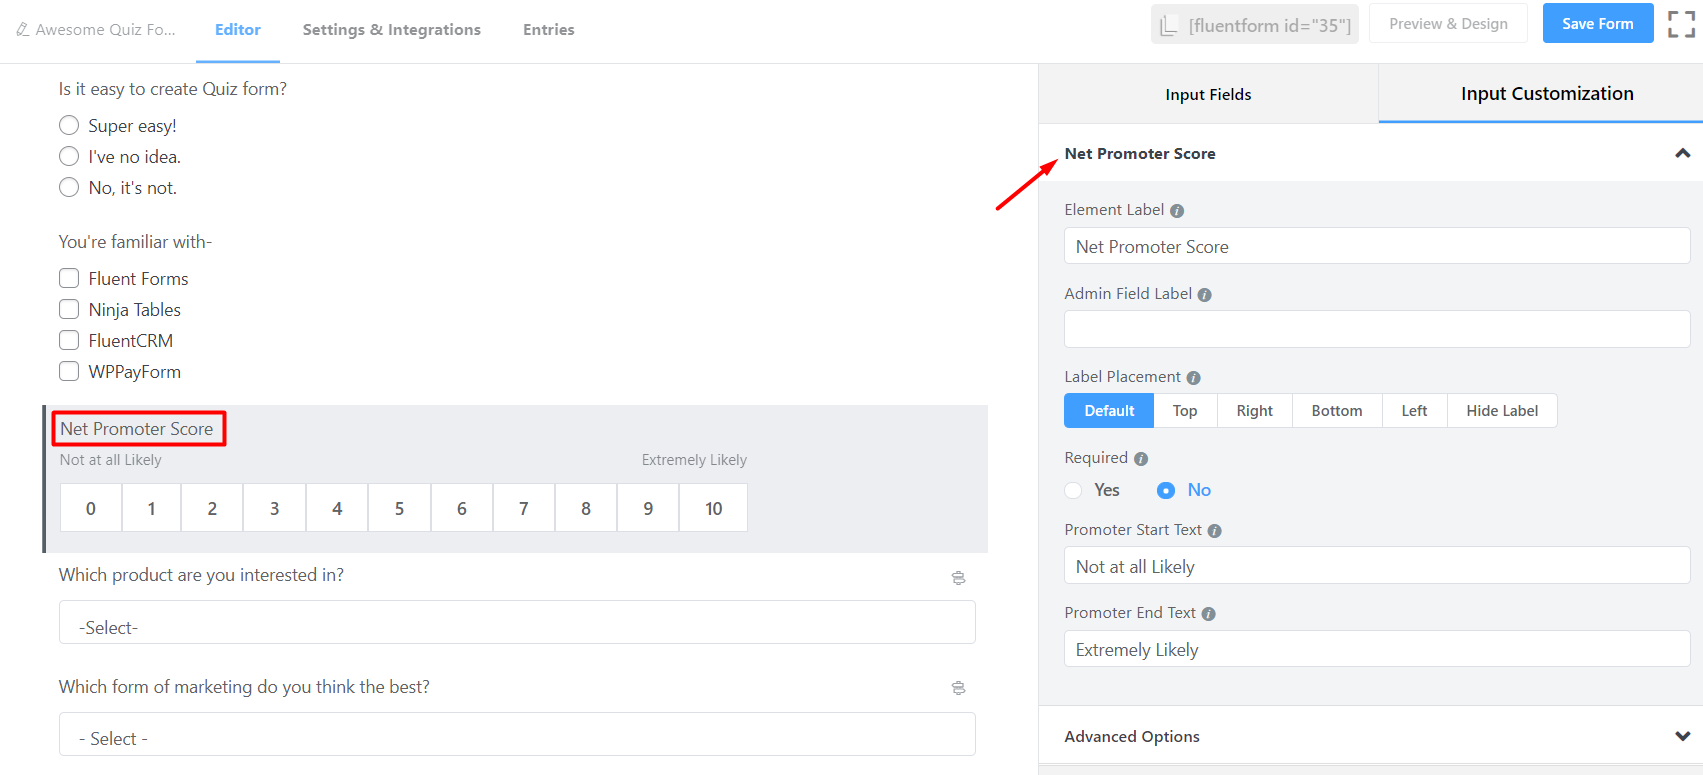Collapse the Net Promoter Score panel
The image size is (1703, 775).
pos(1682,154)
